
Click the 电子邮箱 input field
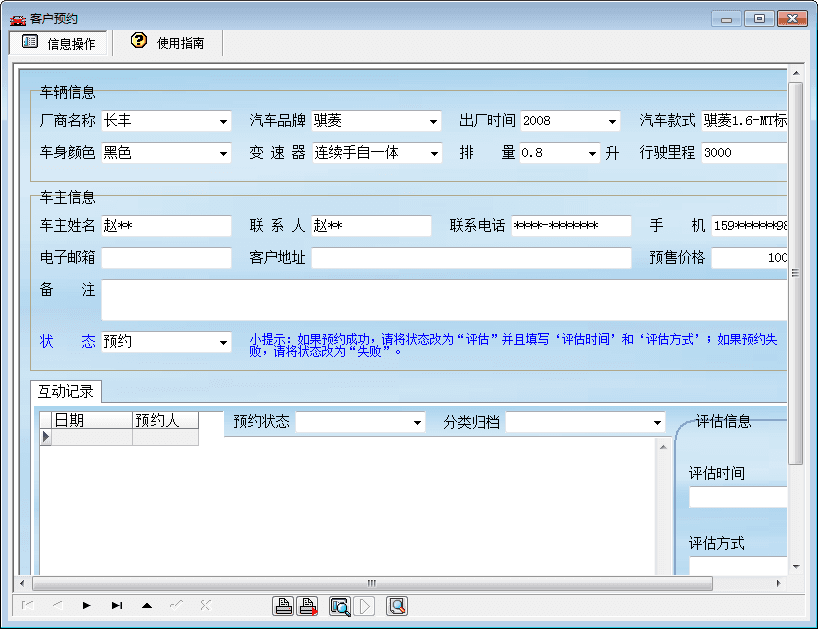pyautogui.click(x=166, y=258)
